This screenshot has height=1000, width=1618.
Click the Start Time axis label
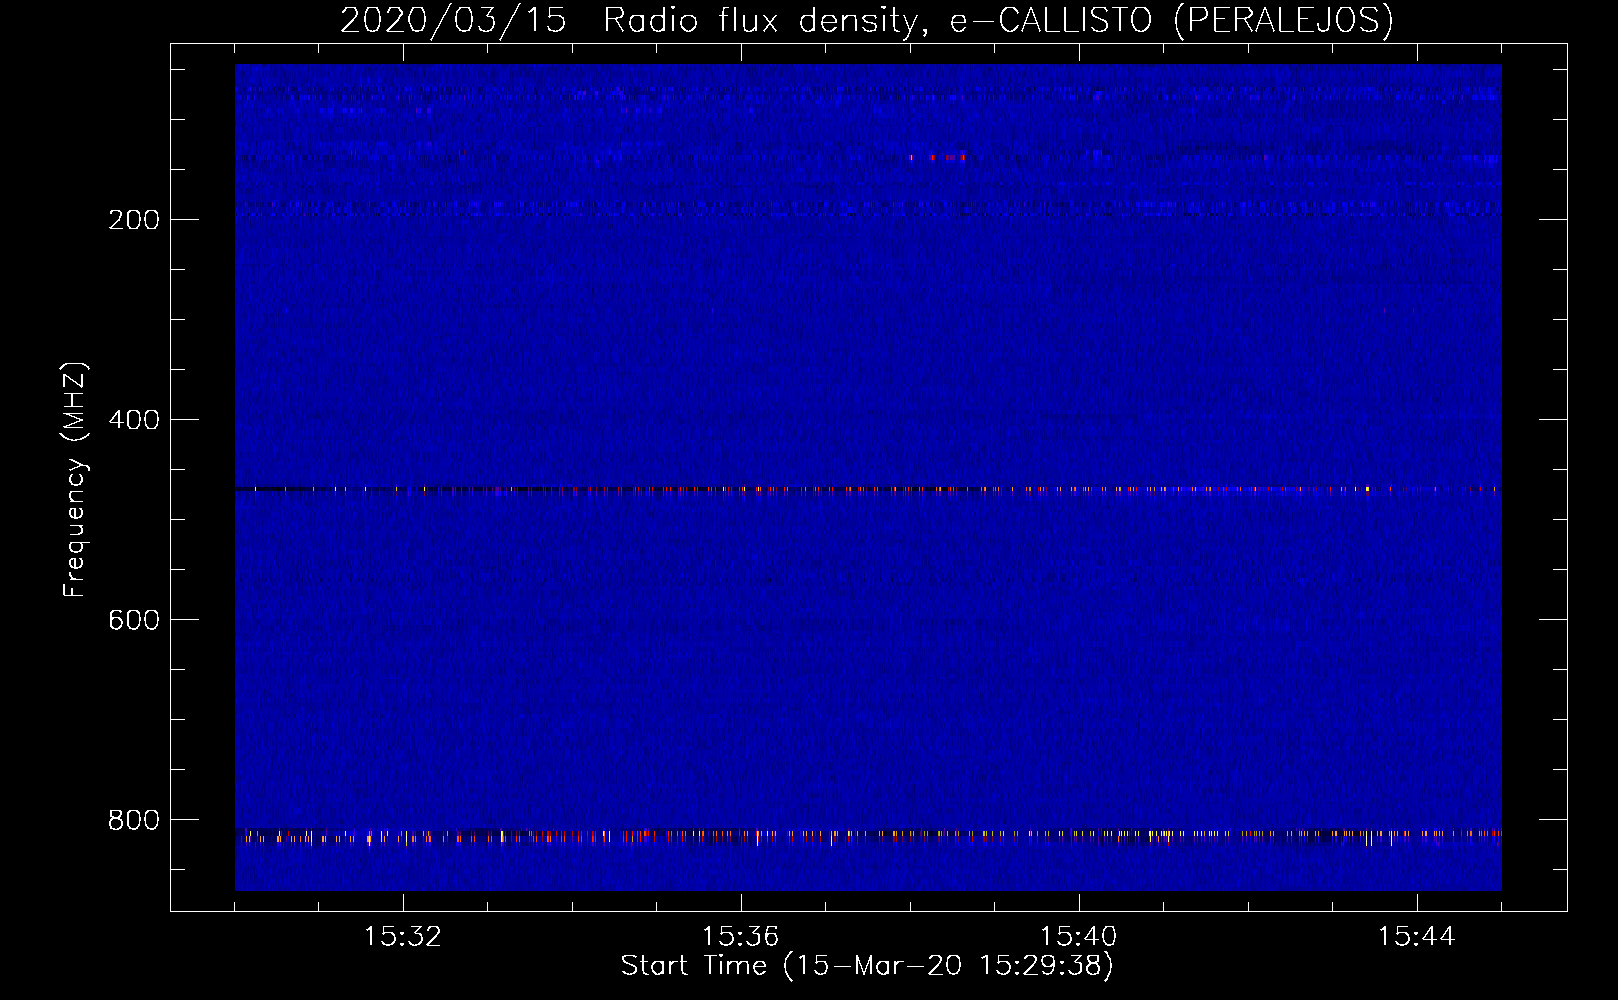point(866,966)
